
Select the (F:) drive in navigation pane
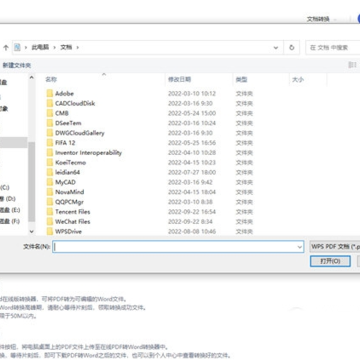point(10,221)
